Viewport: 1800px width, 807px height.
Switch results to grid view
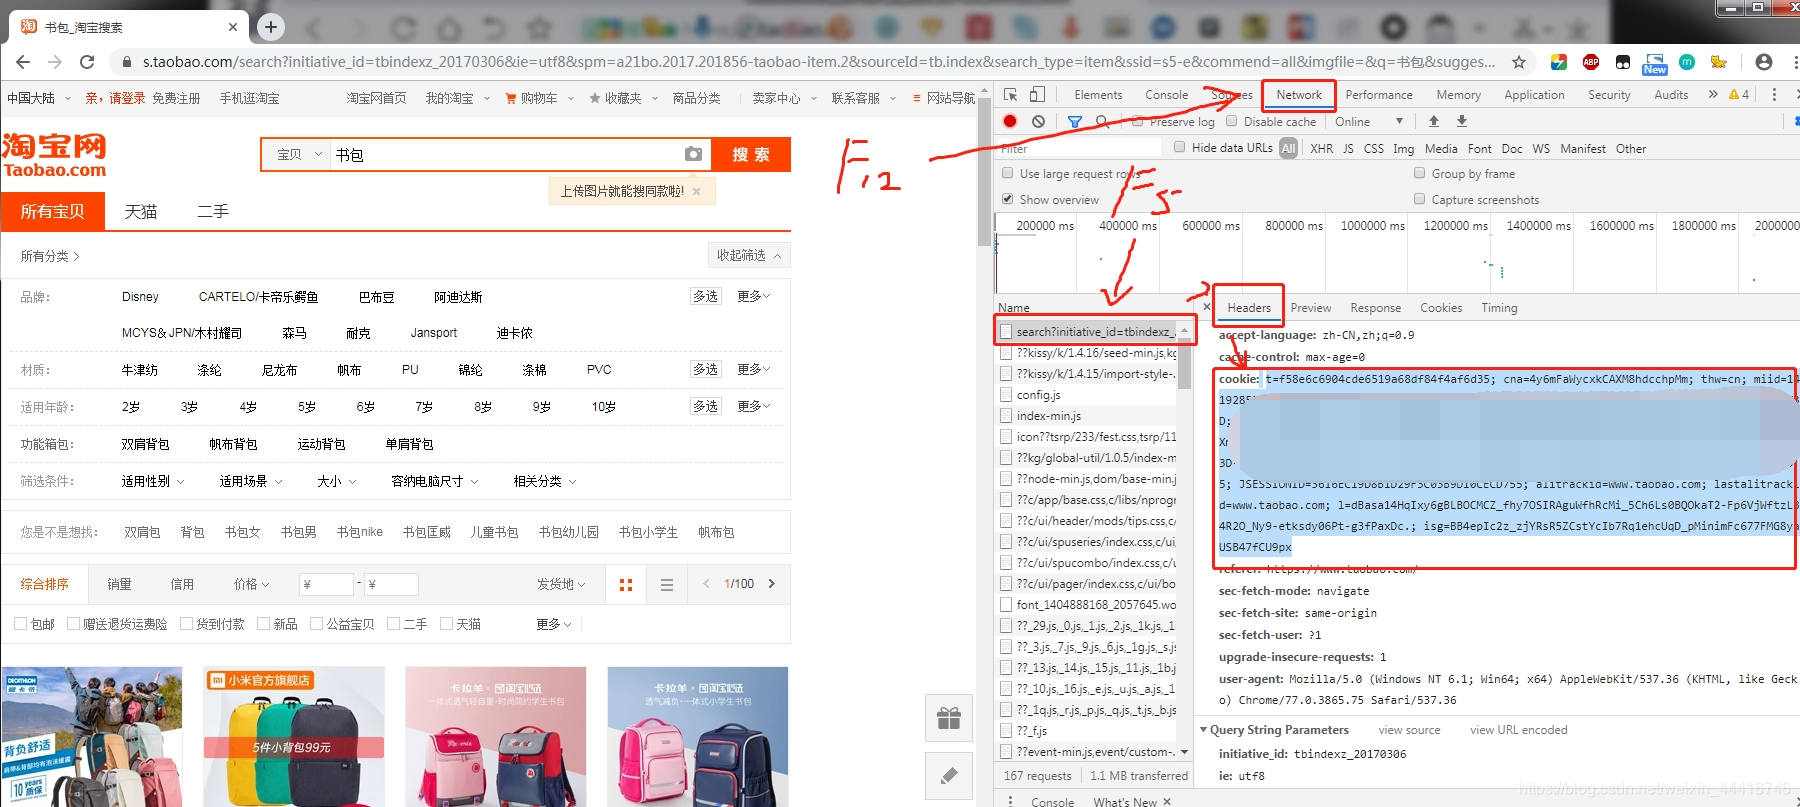coord(626,585)
